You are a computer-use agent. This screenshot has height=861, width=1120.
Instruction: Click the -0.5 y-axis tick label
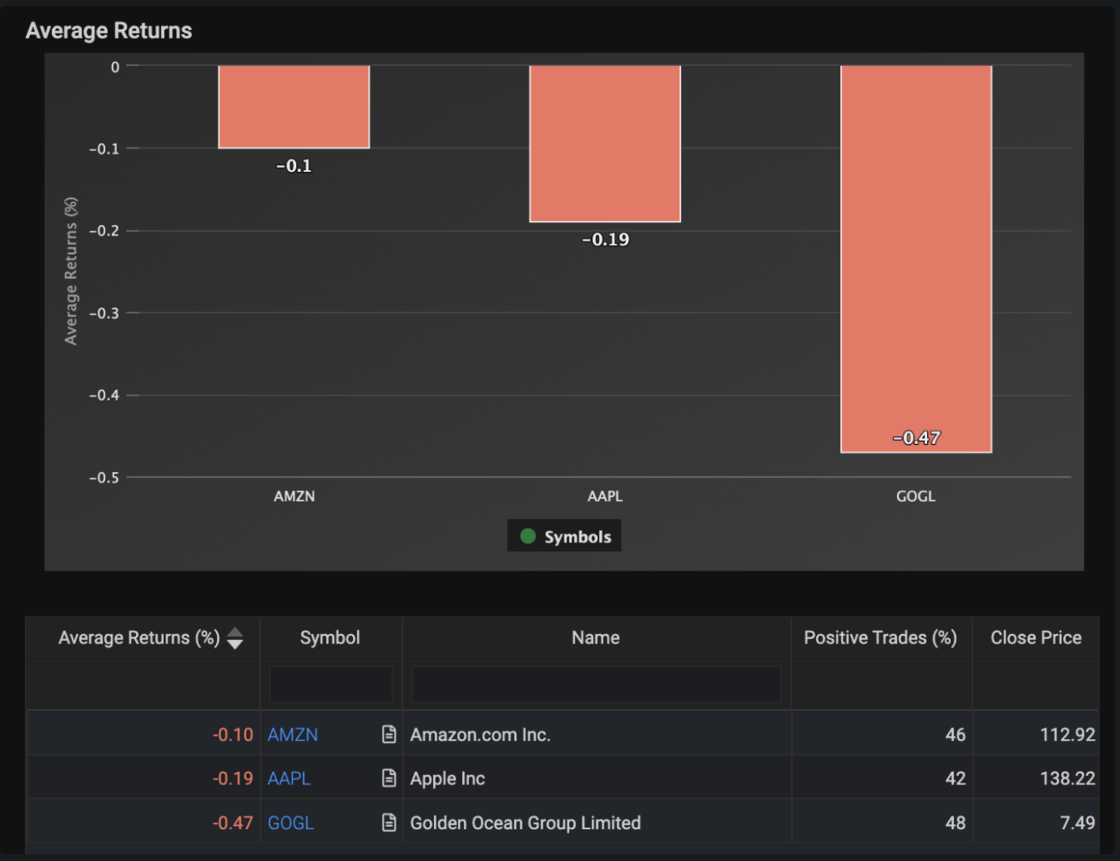(x=104, y=477)
